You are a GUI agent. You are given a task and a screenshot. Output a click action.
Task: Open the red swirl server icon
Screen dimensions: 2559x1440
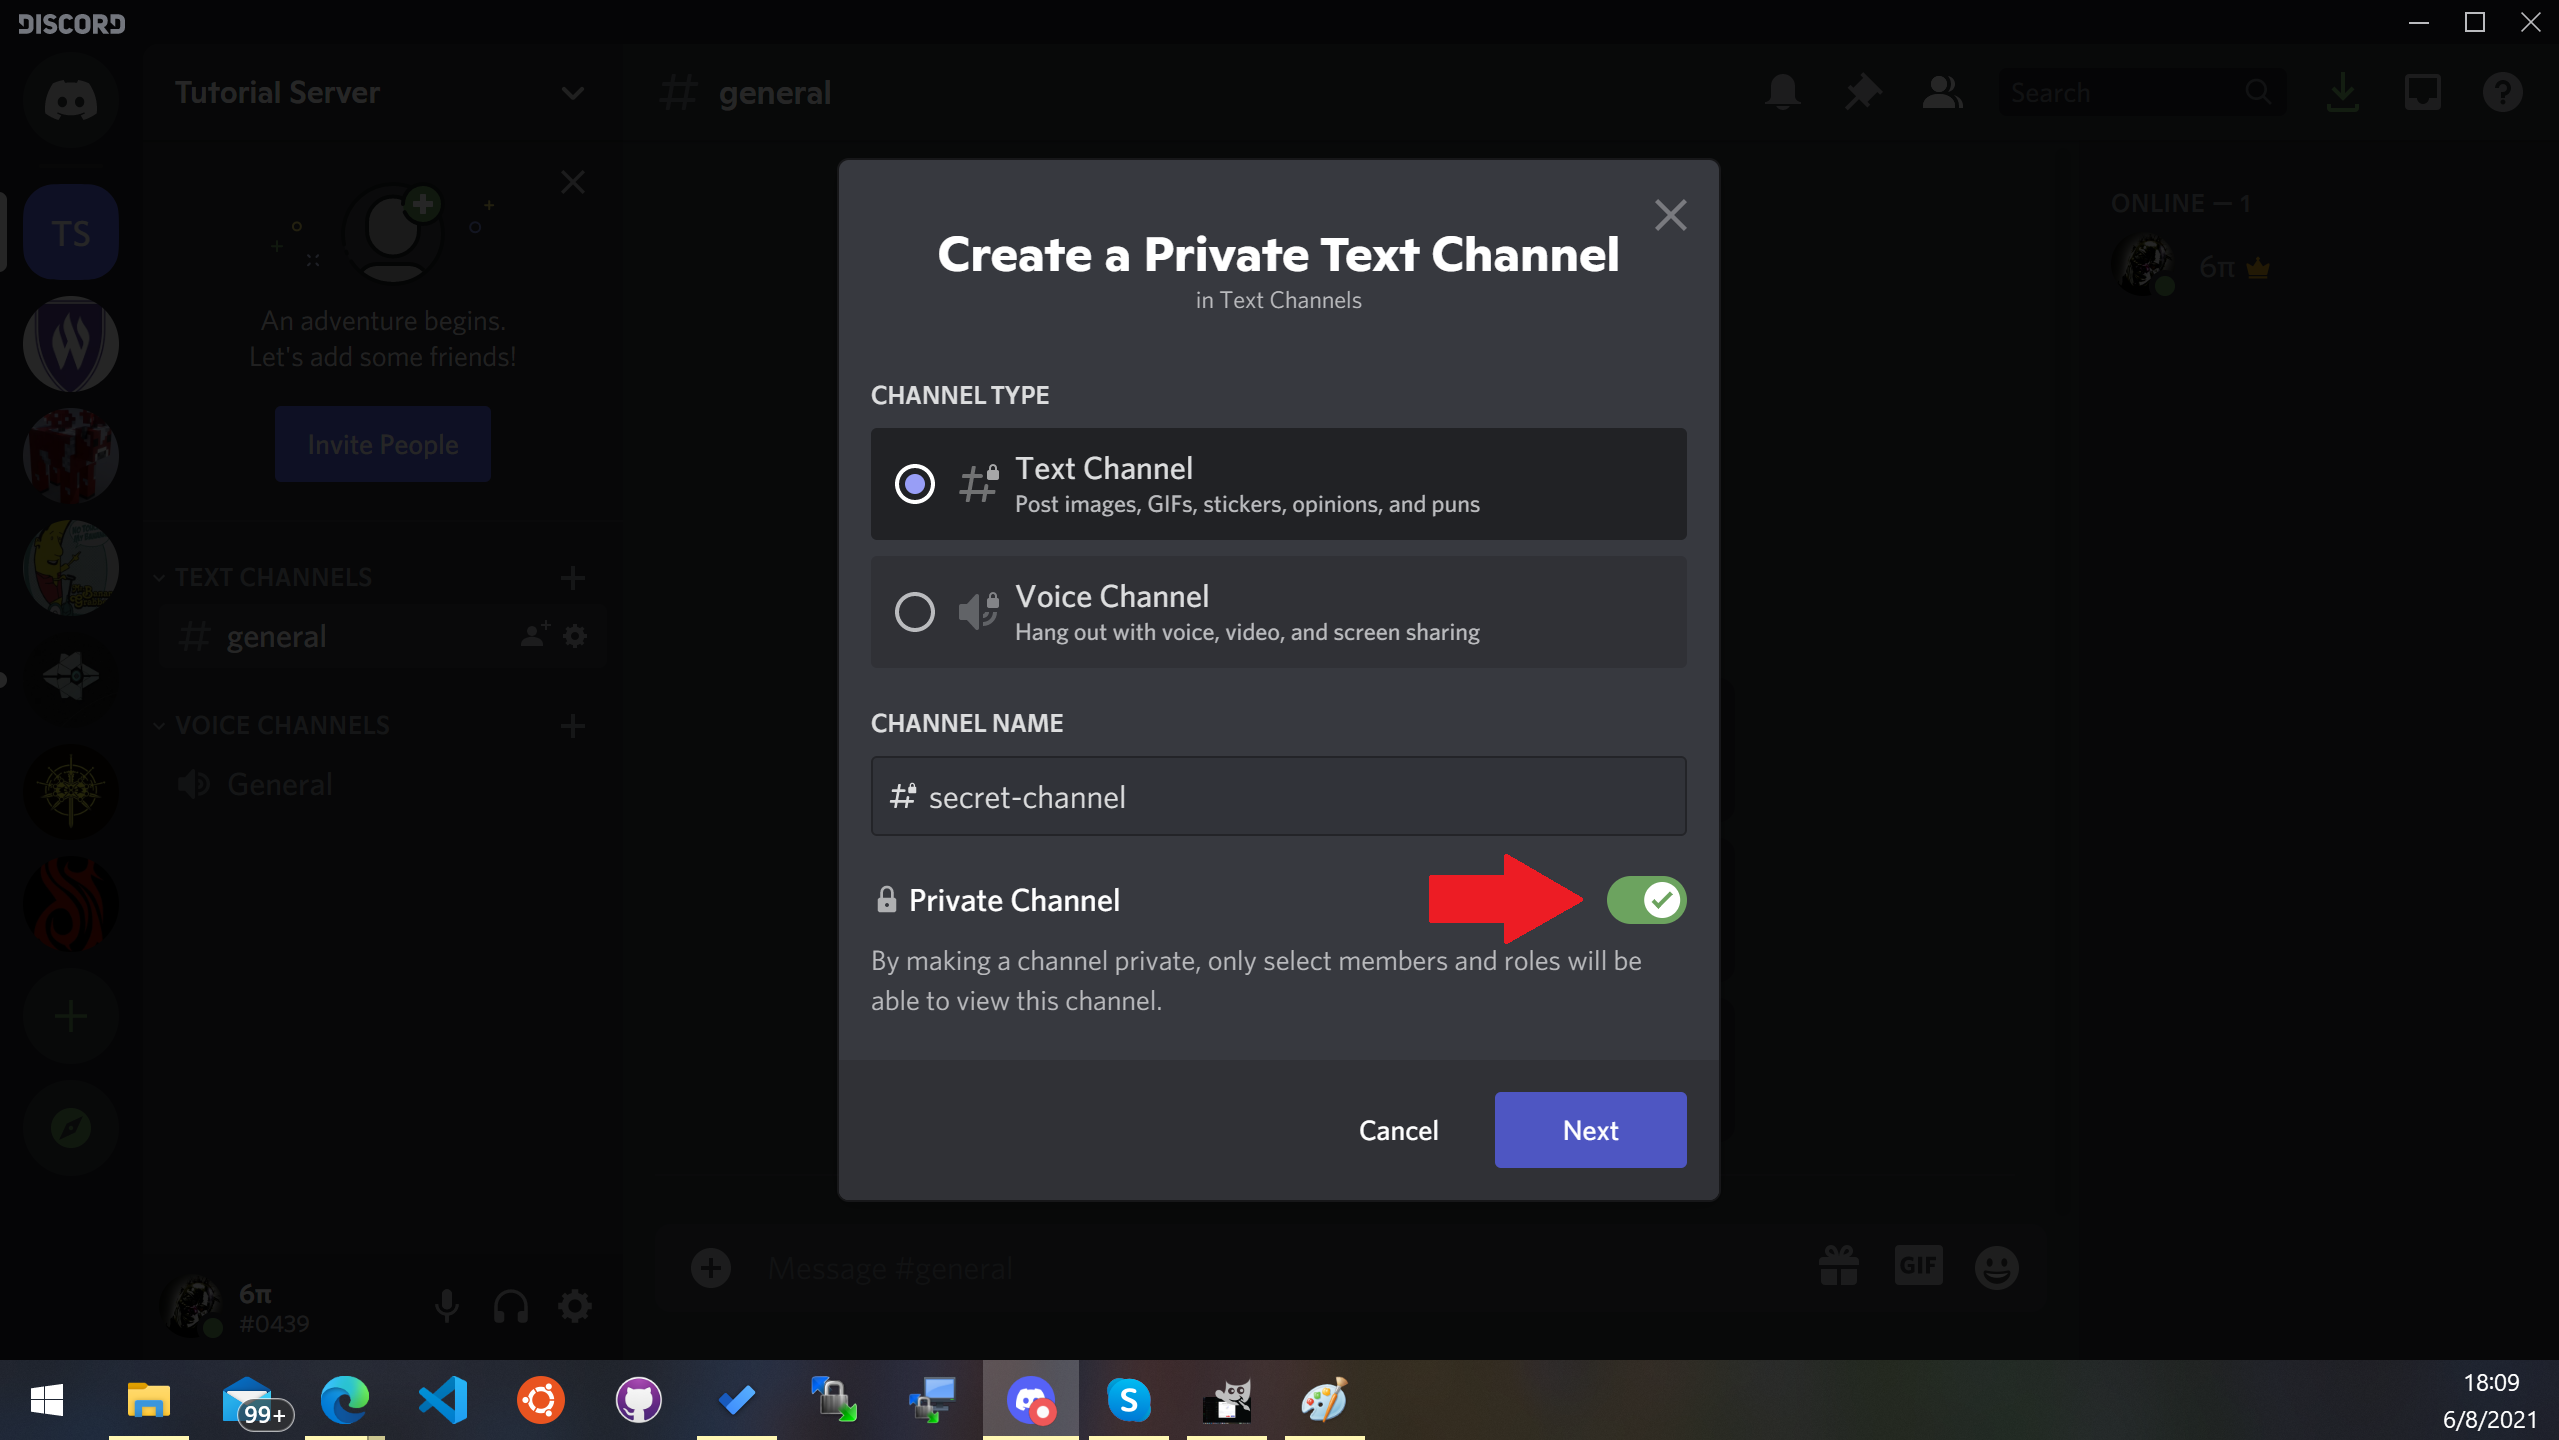70,904
